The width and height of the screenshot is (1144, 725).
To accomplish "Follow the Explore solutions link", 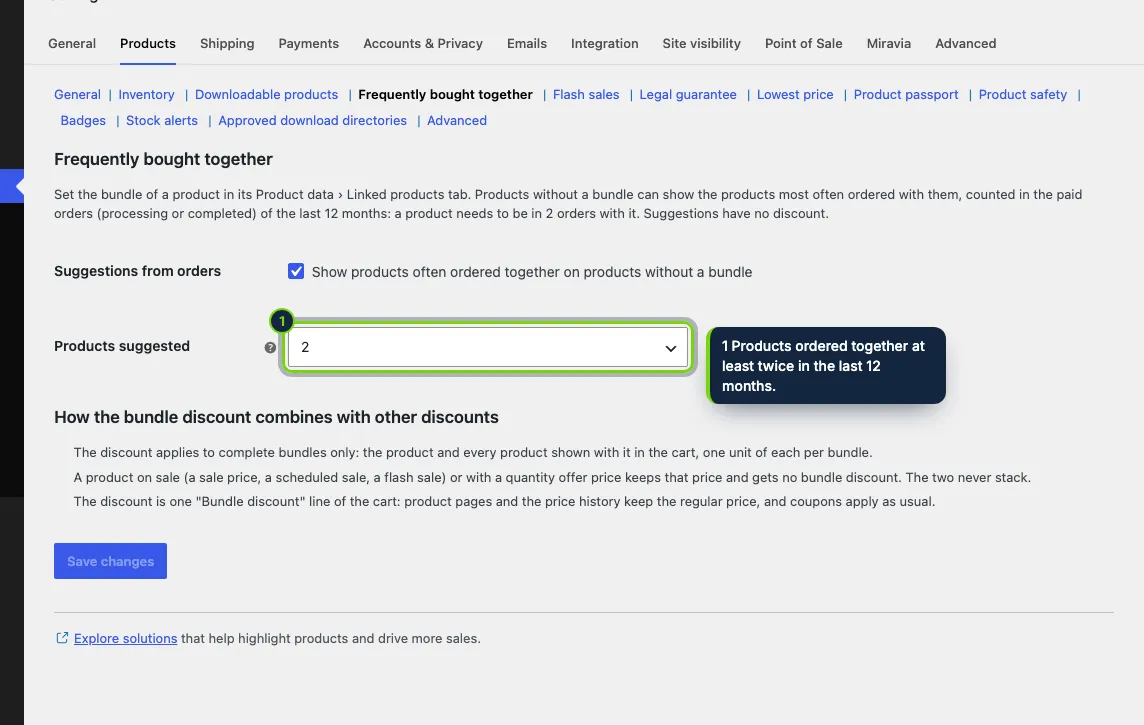I will [125, 639].
